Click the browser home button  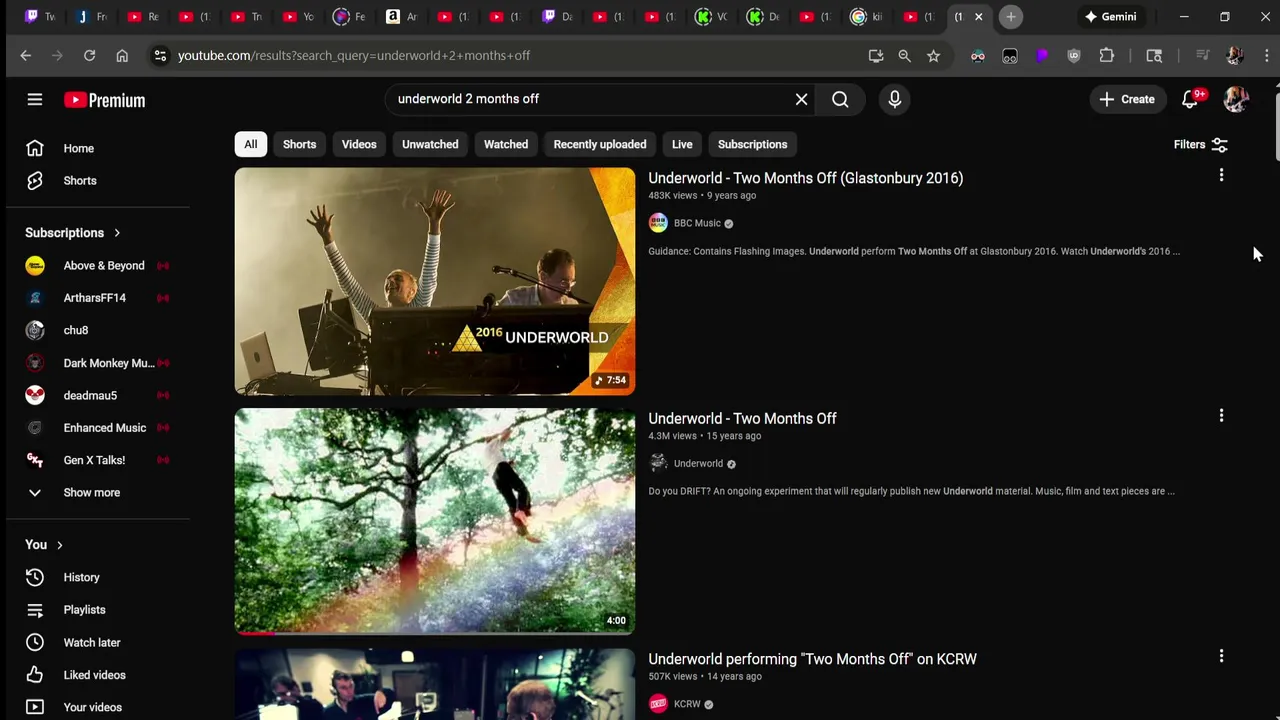[122, 56]
